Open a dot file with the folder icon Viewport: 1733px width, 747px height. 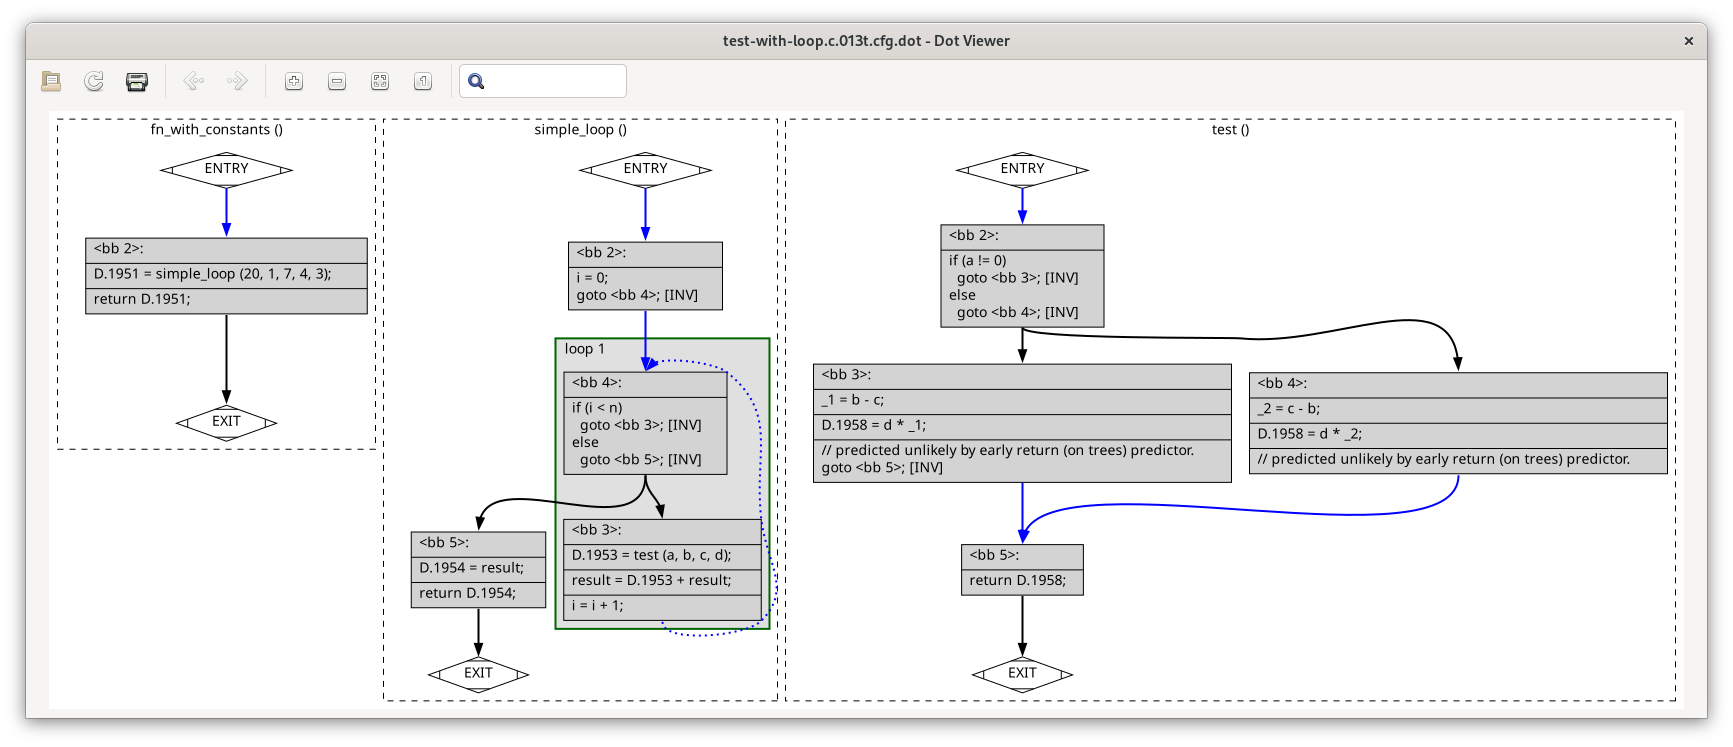pos(51,81)
